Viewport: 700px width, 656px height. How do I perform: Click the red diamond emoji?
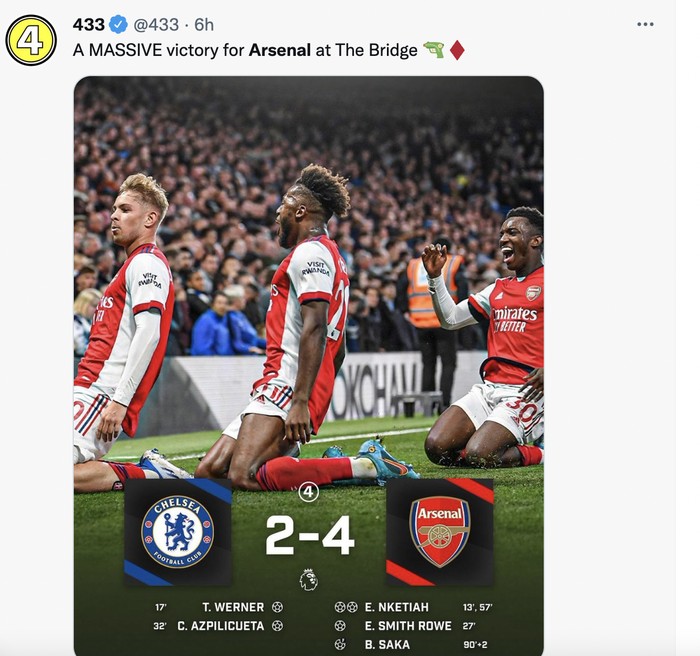457,50
